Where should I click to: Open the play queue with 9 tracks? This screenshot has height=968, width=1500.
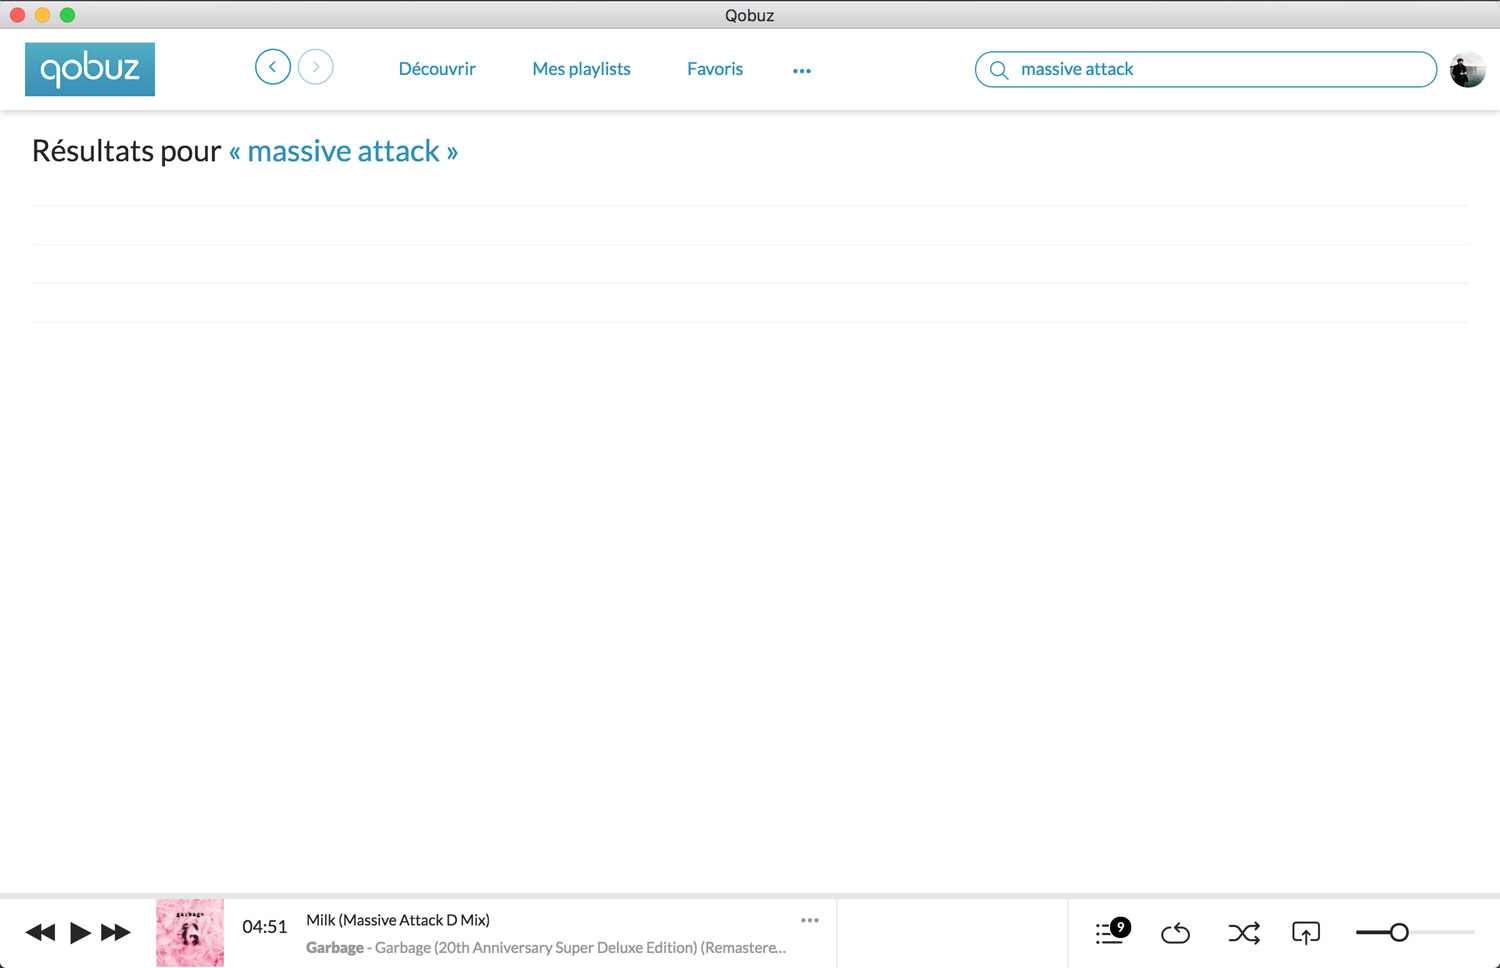(1112, 932)
